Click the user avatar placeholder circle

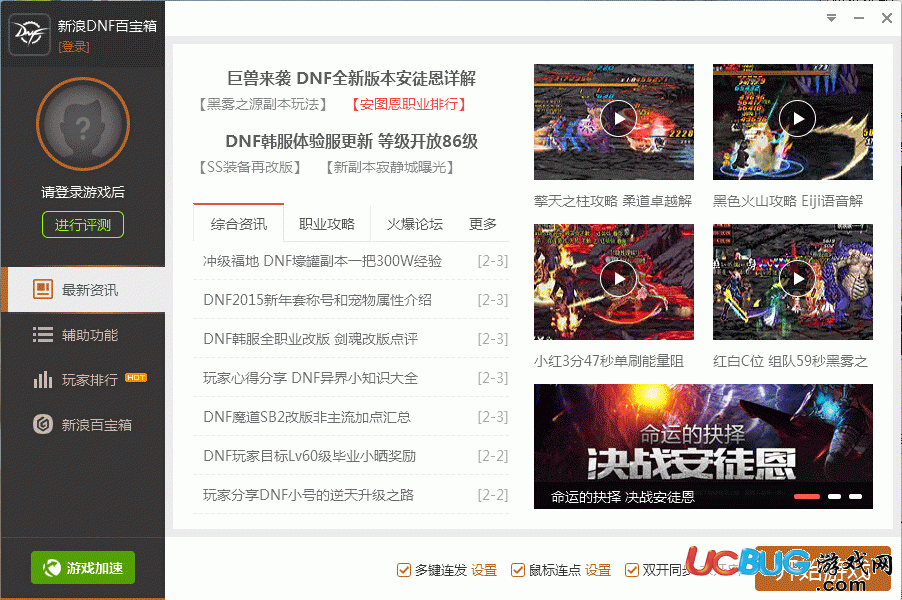click(x=83, y=124)
